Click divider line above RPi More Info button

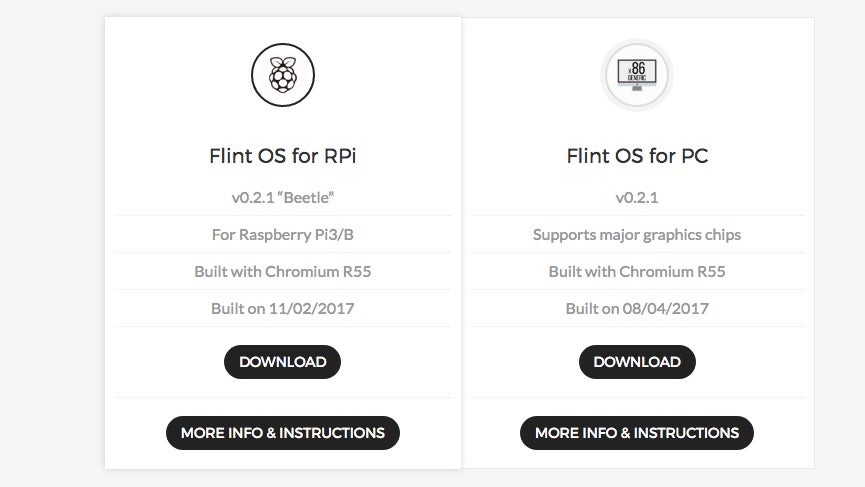pos(283,397)
